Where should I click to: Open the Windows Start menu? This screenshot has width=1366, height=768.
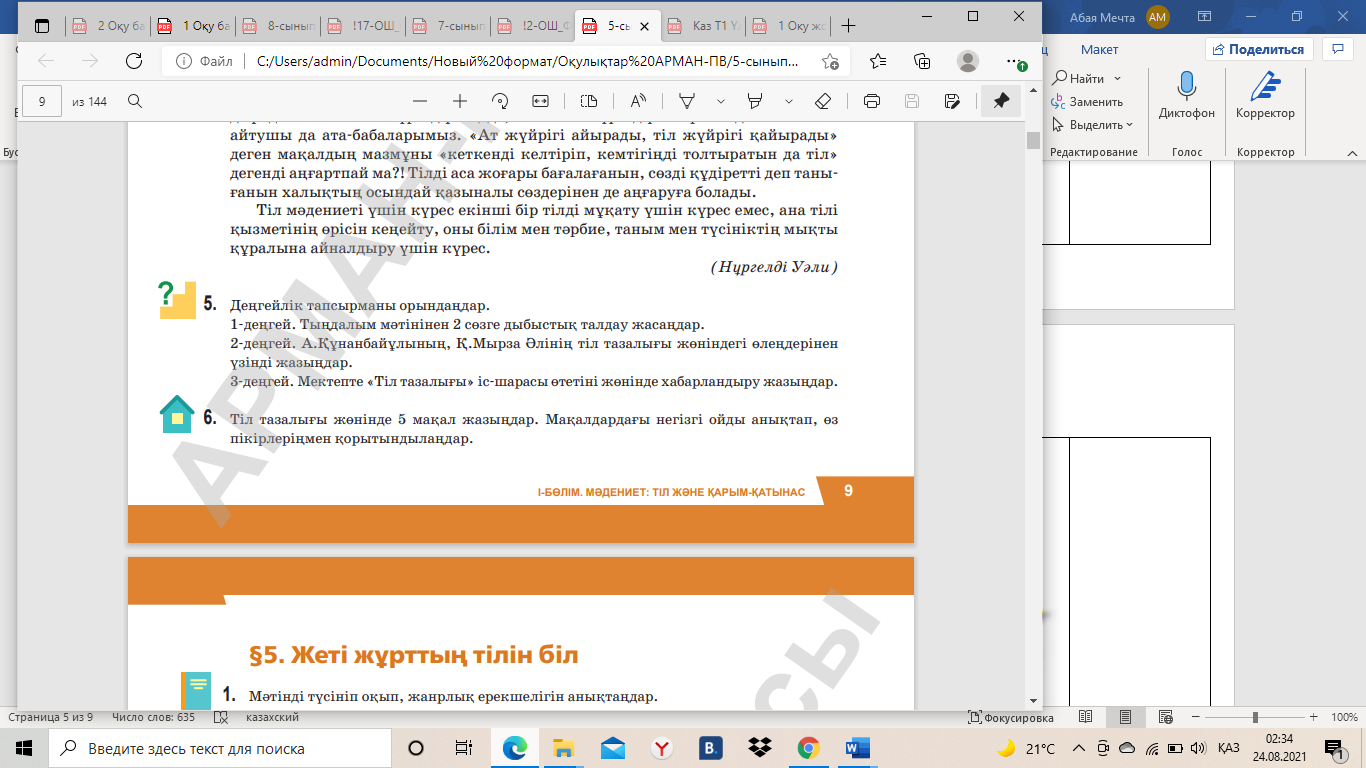click(x=24, y=748)
